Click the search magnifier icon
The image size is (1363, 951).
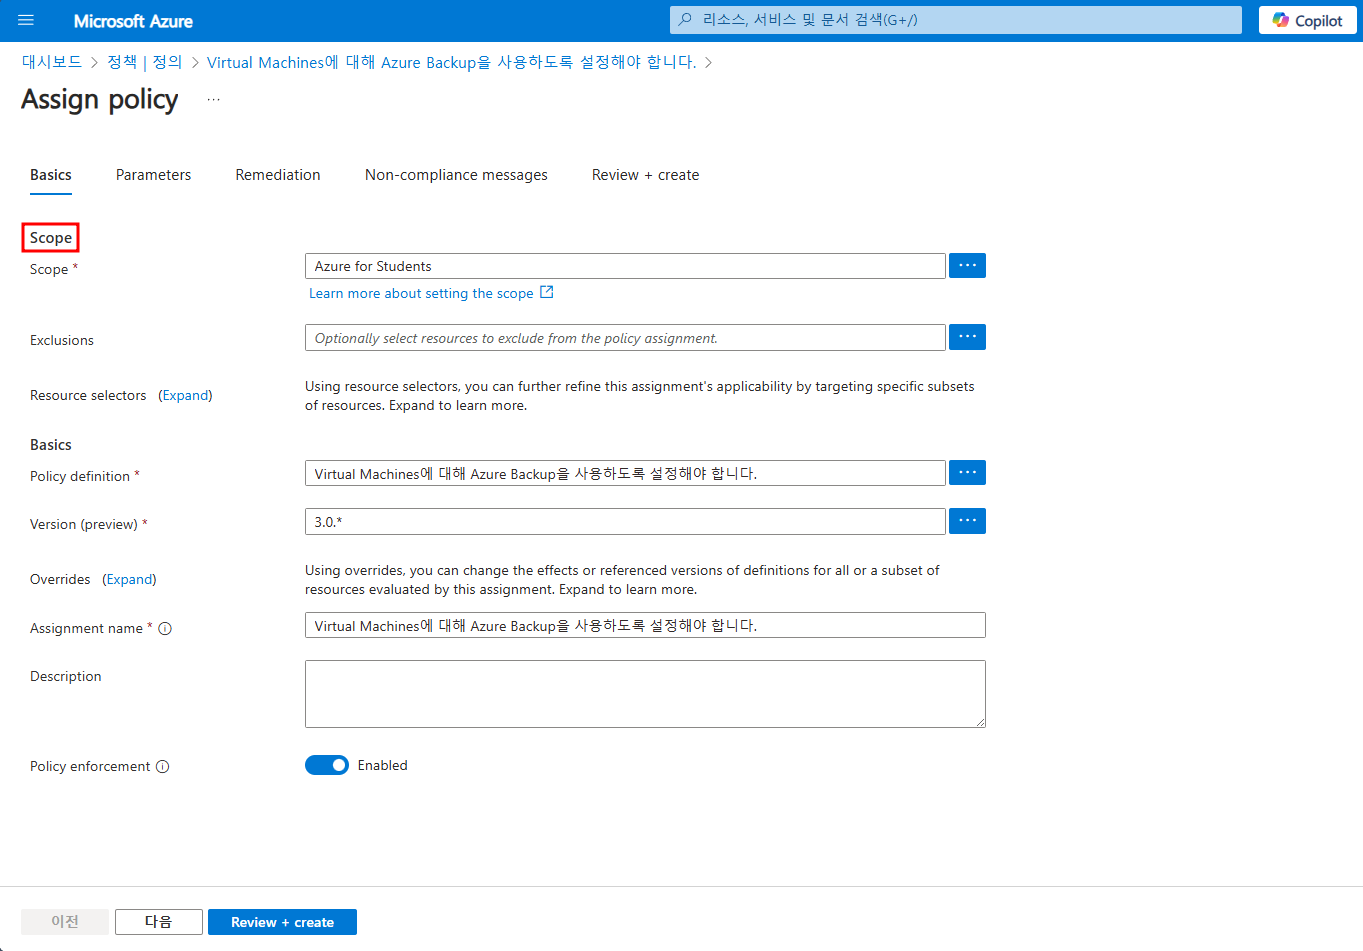(685, 19)
